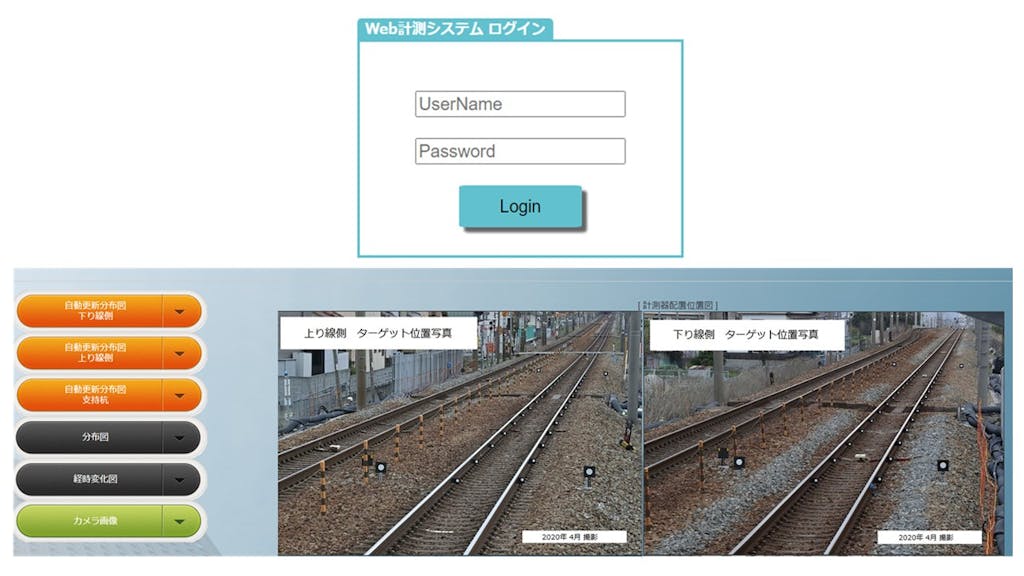Expand the arrow next to 経時変化図

pos(180,480)
